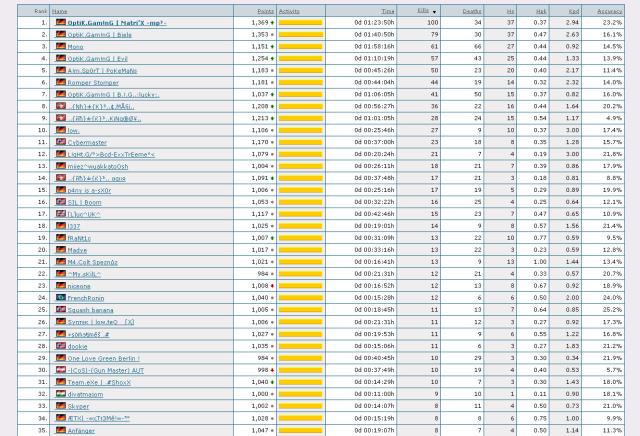The image size is (640, 436).
Task: Click the flag beside Squash banana
Action: coord(60,310)
